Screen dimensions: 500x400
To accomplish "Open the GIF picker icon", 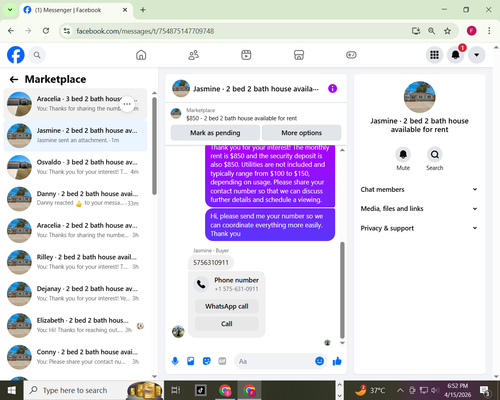I will (x=222, y=361).
